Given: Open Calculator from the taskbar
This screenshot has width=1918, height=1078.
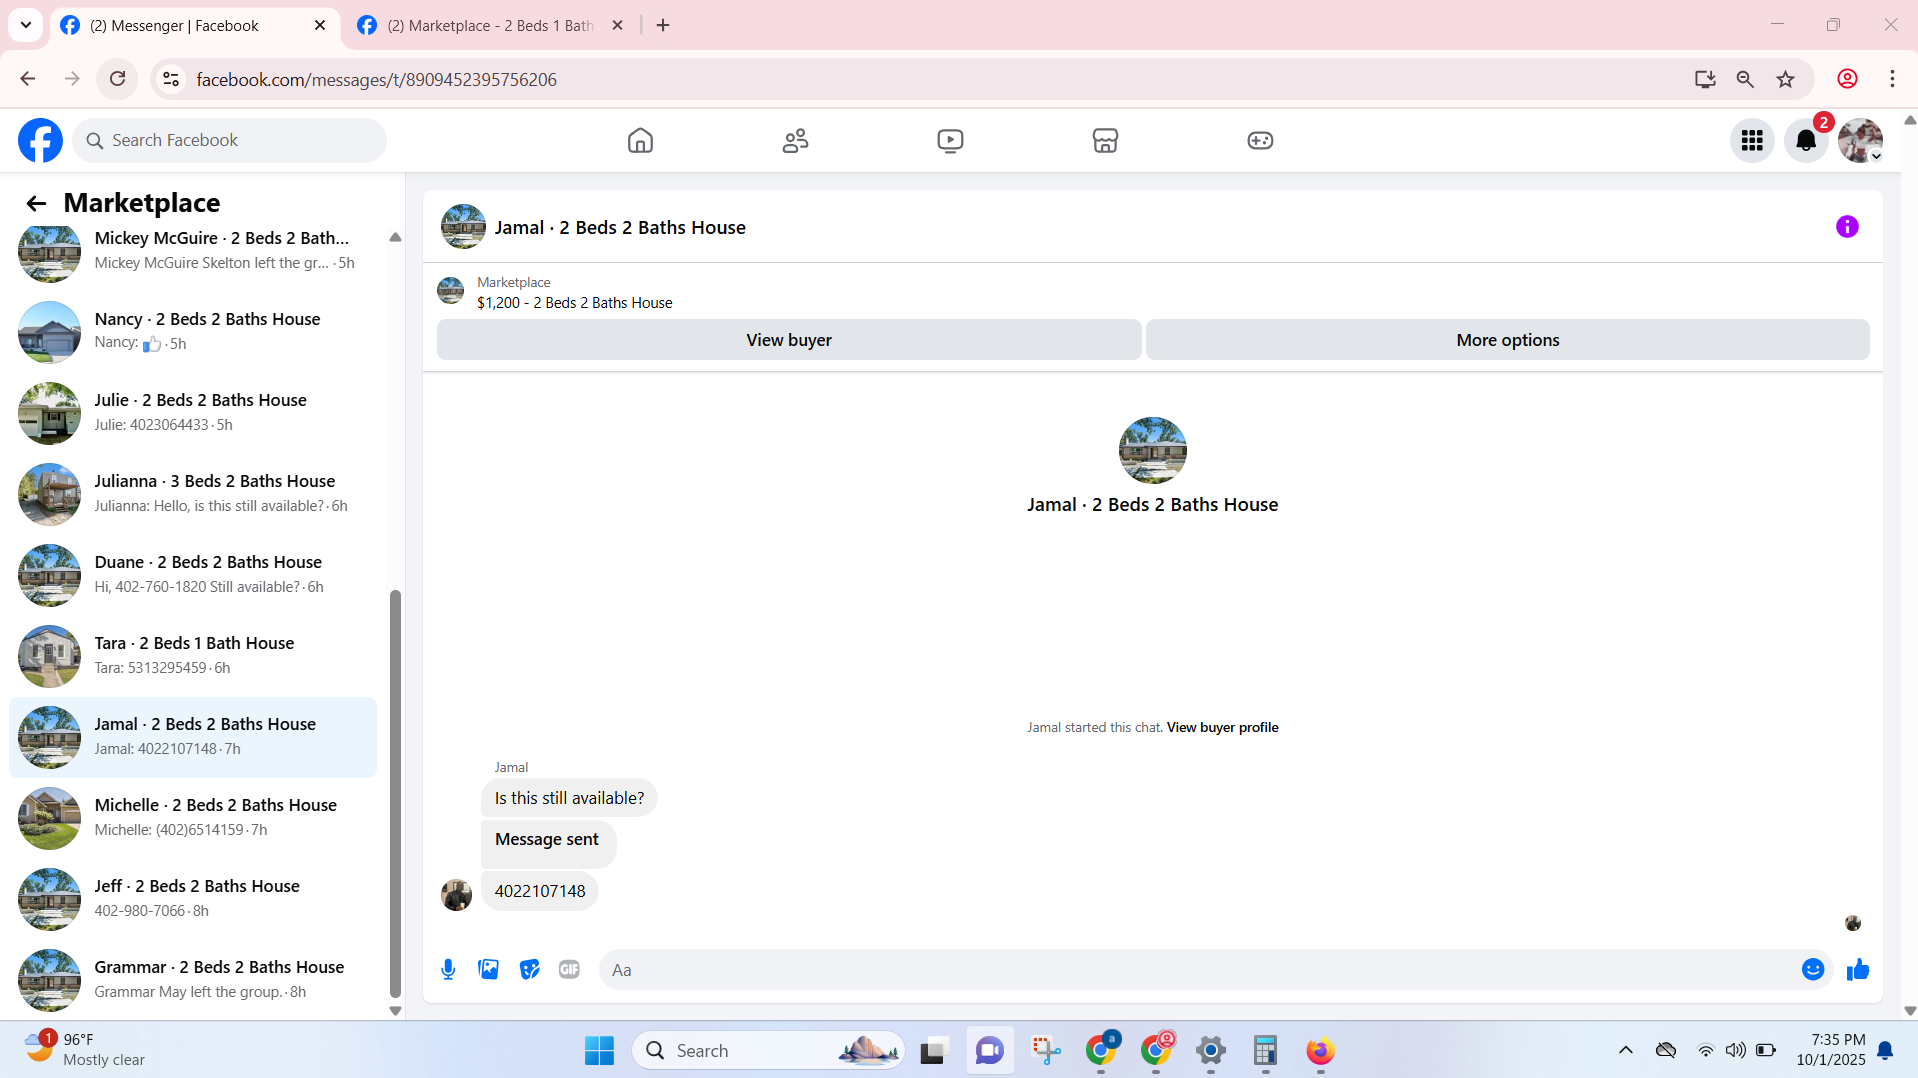Looking at the screenshot, I should 1265,1051.
